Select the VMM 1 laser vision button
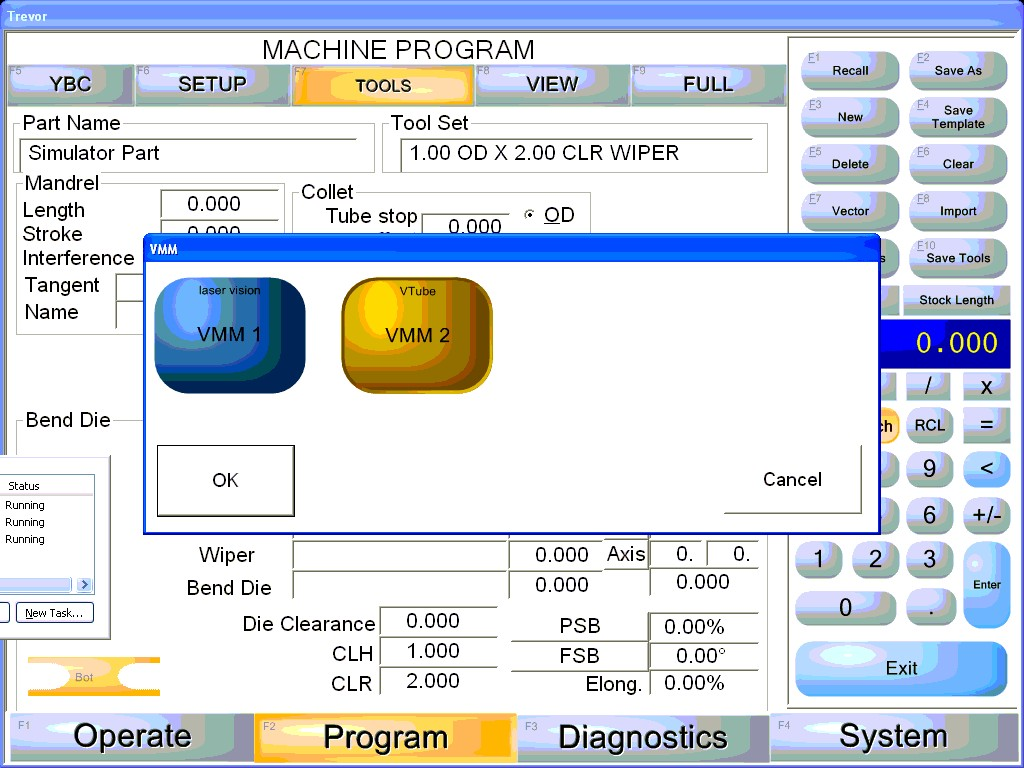The height and width of the screenshot is (768, 1024). [x=230, y=335]
